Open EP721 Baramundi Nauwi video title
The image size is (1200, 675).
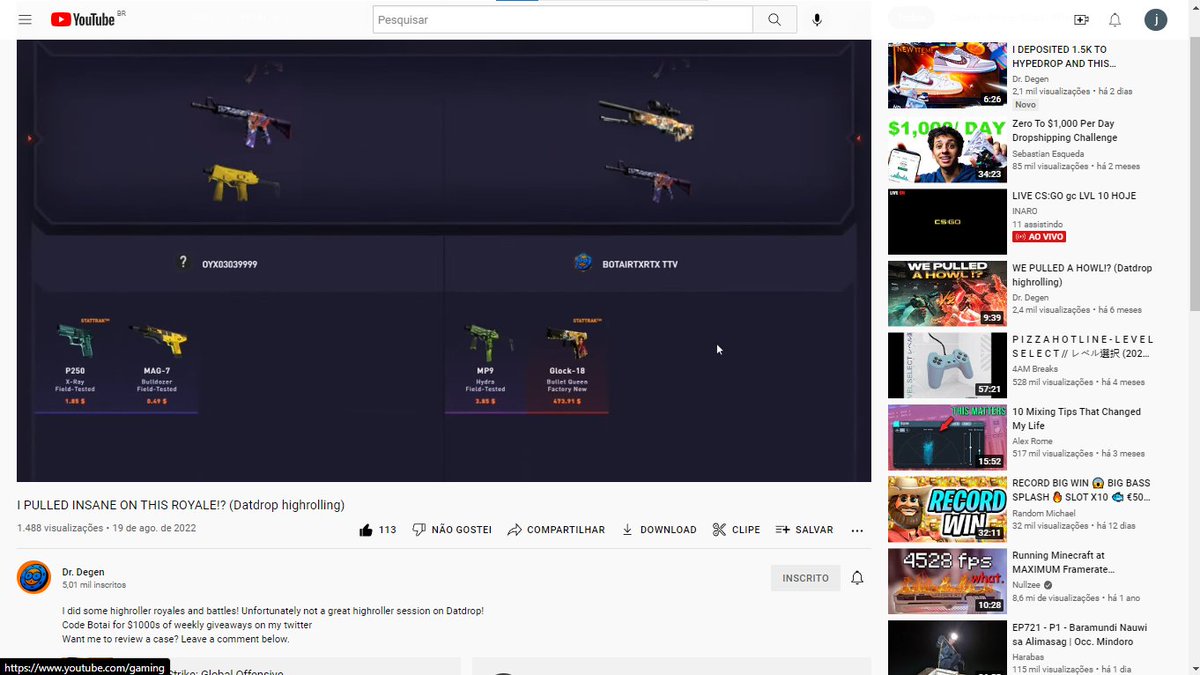(1080, 634)
